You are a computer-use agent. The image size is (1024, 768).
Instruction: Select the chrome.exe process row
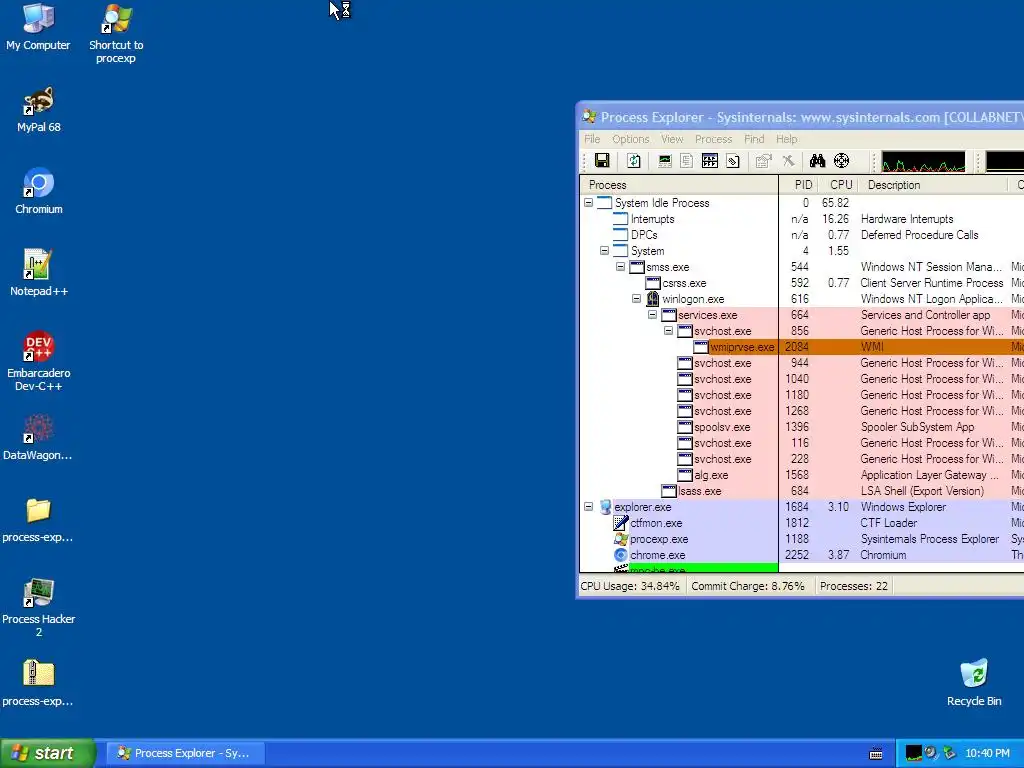802,555
